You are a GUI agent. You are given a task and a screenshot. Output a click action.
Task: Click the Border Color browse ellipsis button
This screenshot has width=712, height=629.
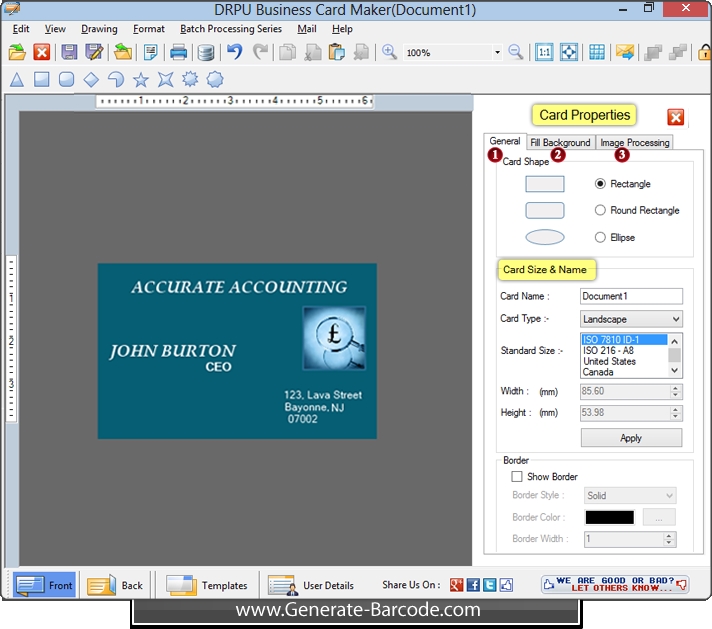coord(659,517)
